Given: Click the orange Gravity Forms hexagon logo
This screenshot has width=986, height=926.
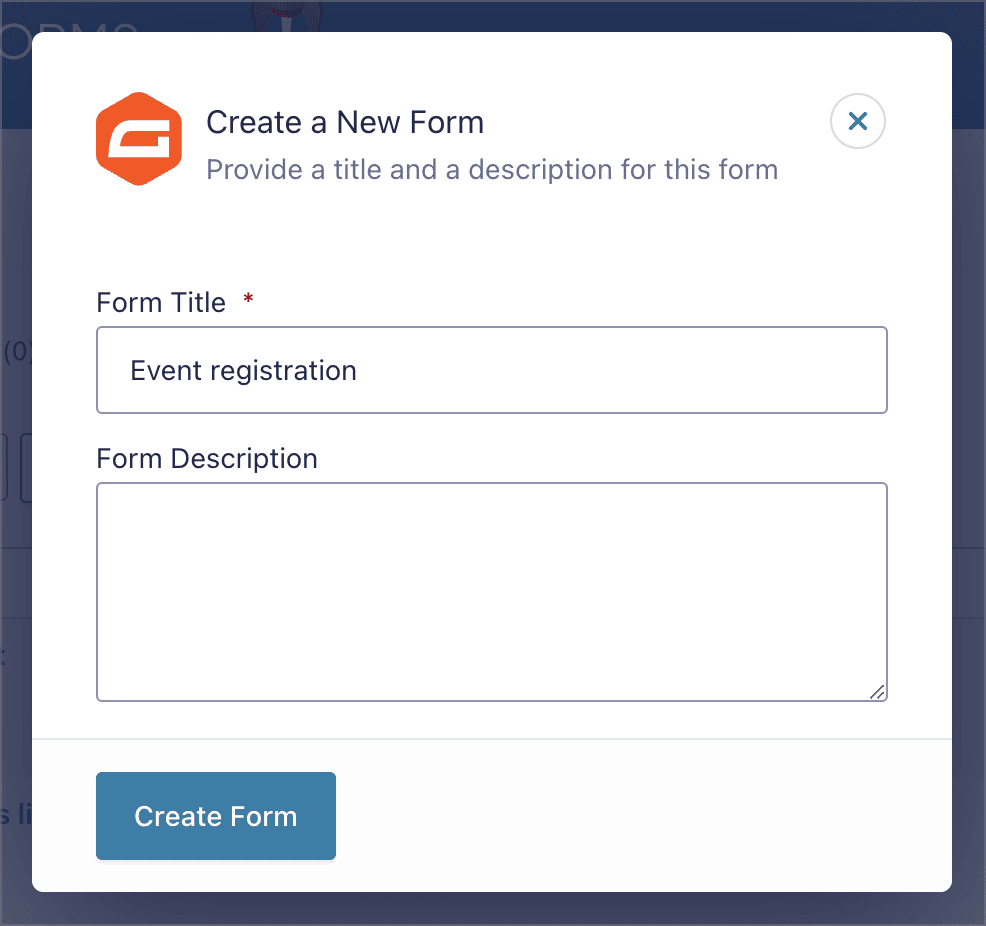Looking at the screenshot, I should [x=139, y=139].
